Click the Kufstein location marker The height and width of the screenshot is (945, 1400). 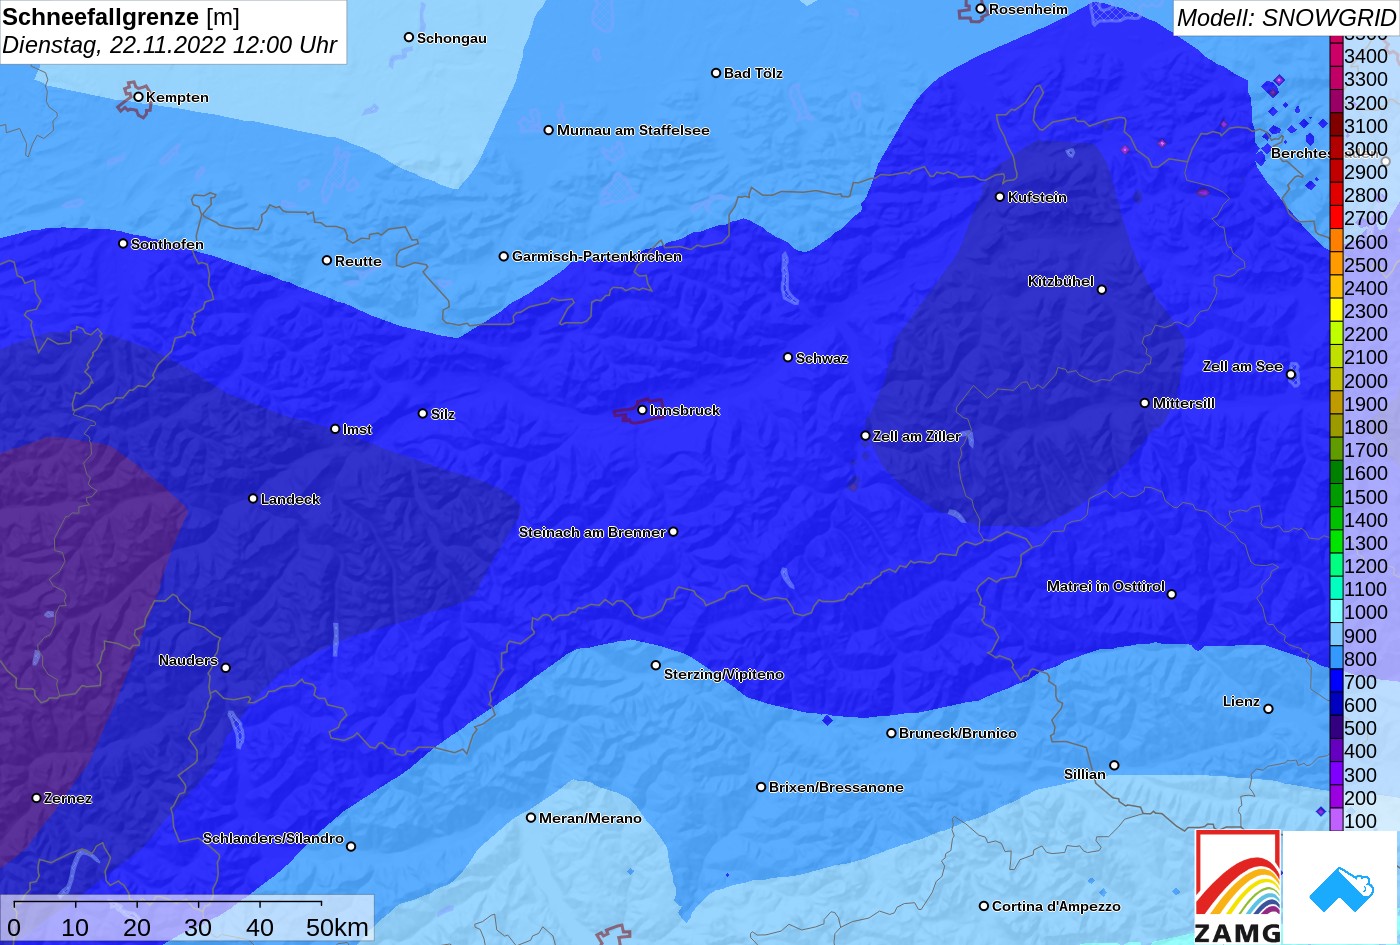point(1000,197)
